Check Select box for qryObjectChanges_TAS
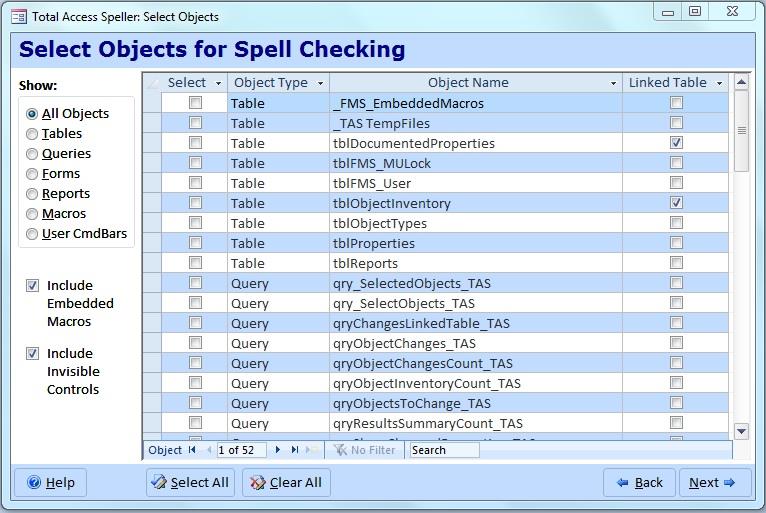Screen dimensions: 766x513 point(195,343)
